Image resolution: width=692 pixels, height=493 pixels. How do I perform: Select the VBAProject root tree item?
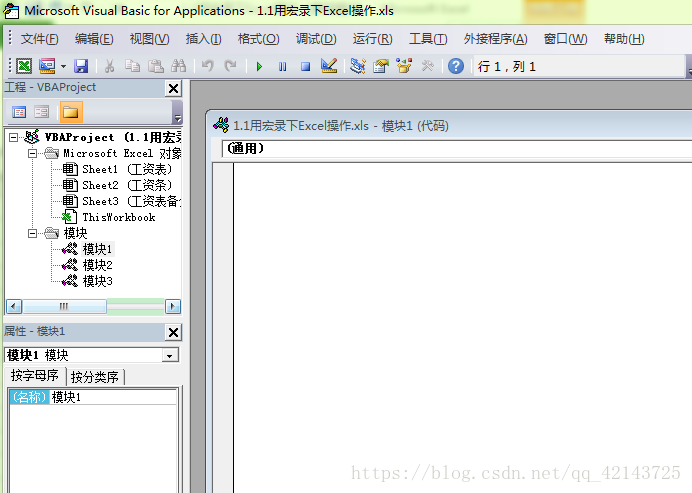point(113,137)
